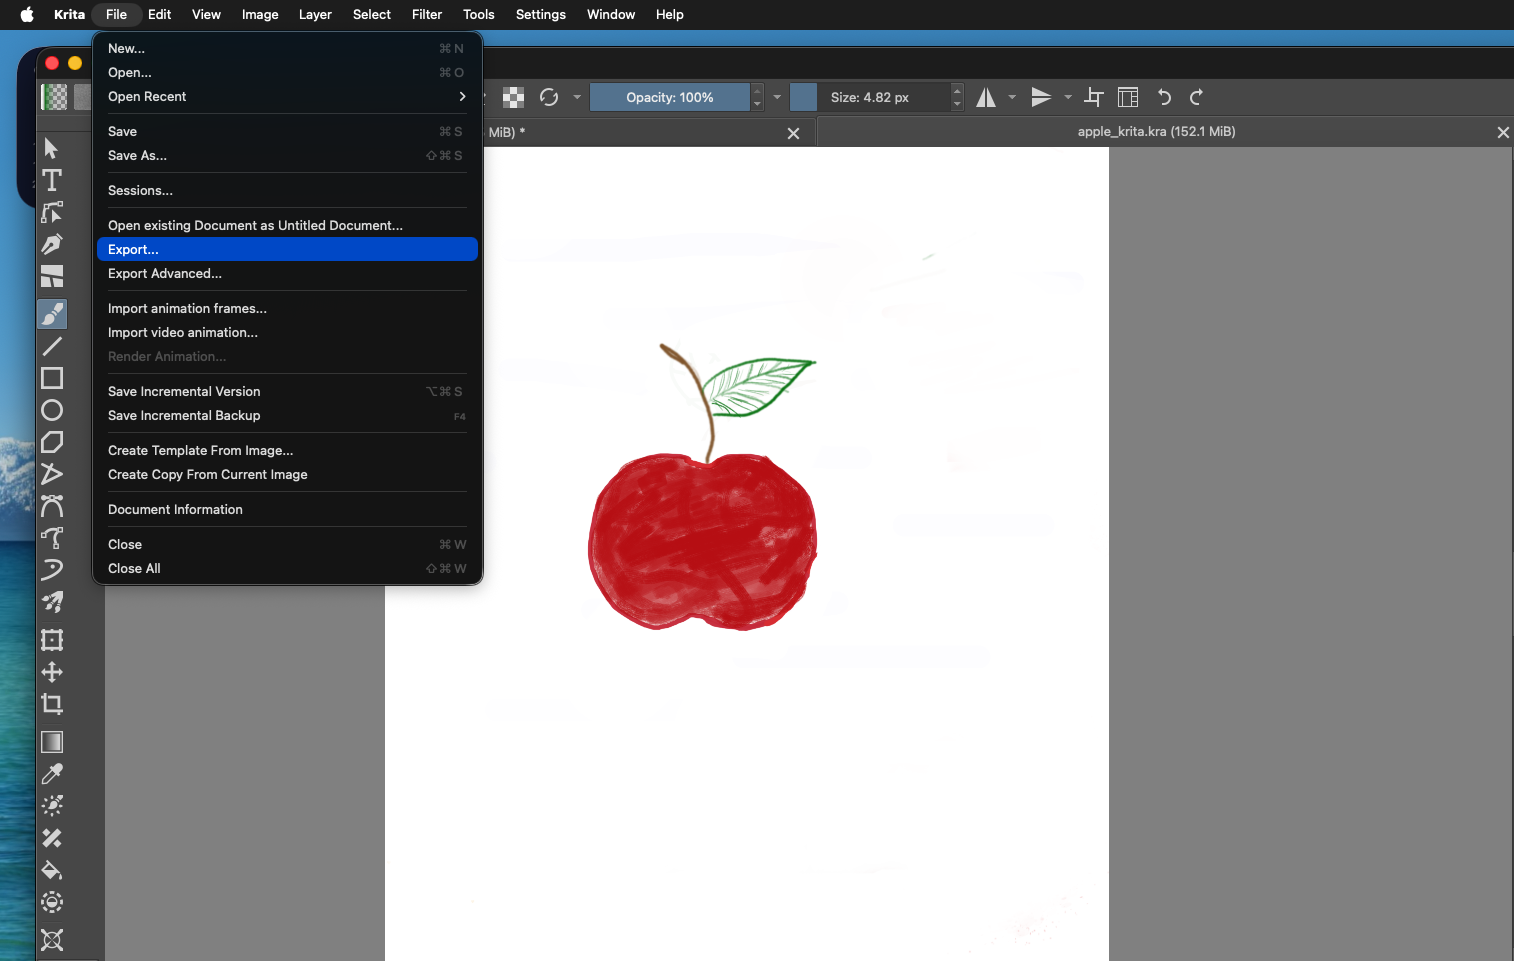This screenshot has height=961, width=1514.
Task: Select the Move tool
Action: [52, 672]
